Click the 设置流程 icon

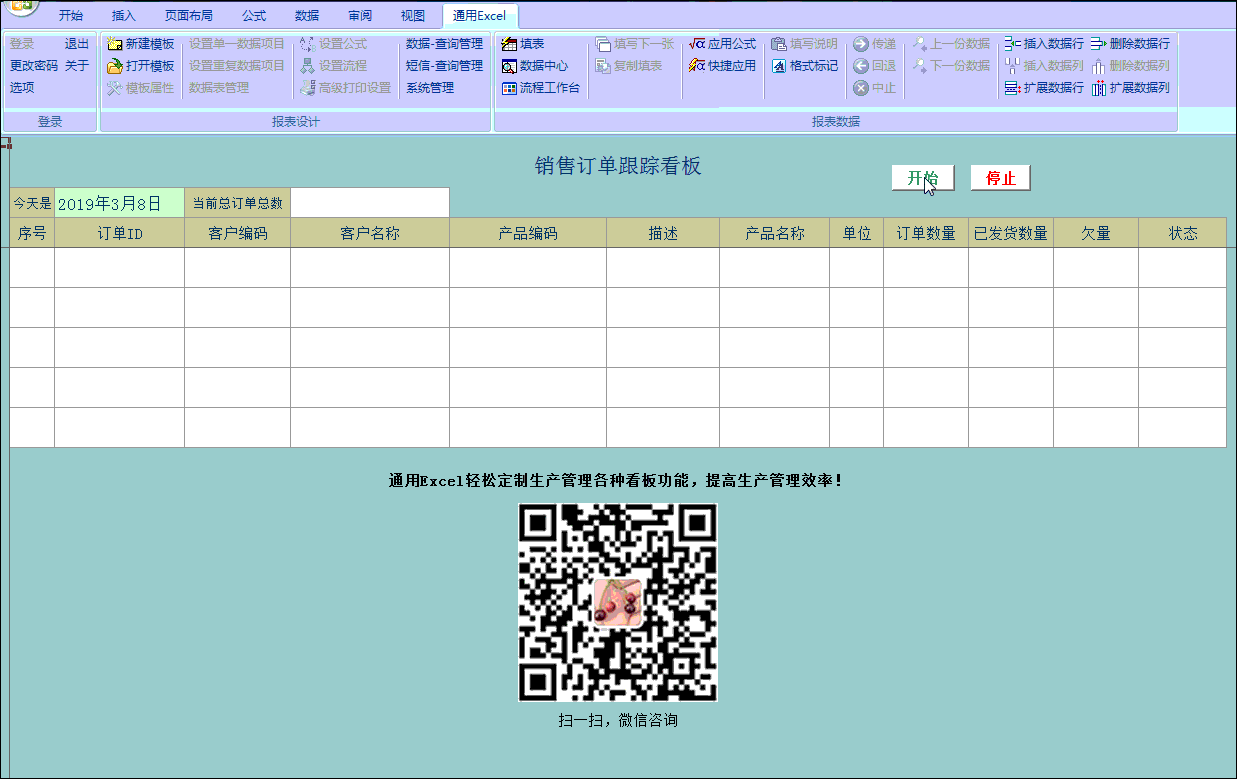tap(308, 66)
